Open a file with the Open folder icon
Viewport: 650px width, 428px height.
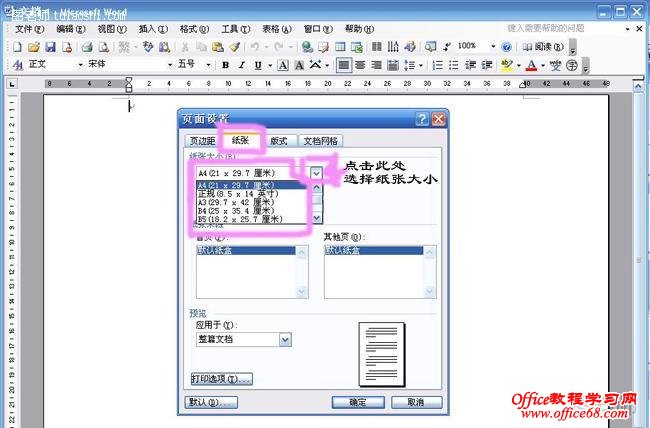tap(34, 47)
